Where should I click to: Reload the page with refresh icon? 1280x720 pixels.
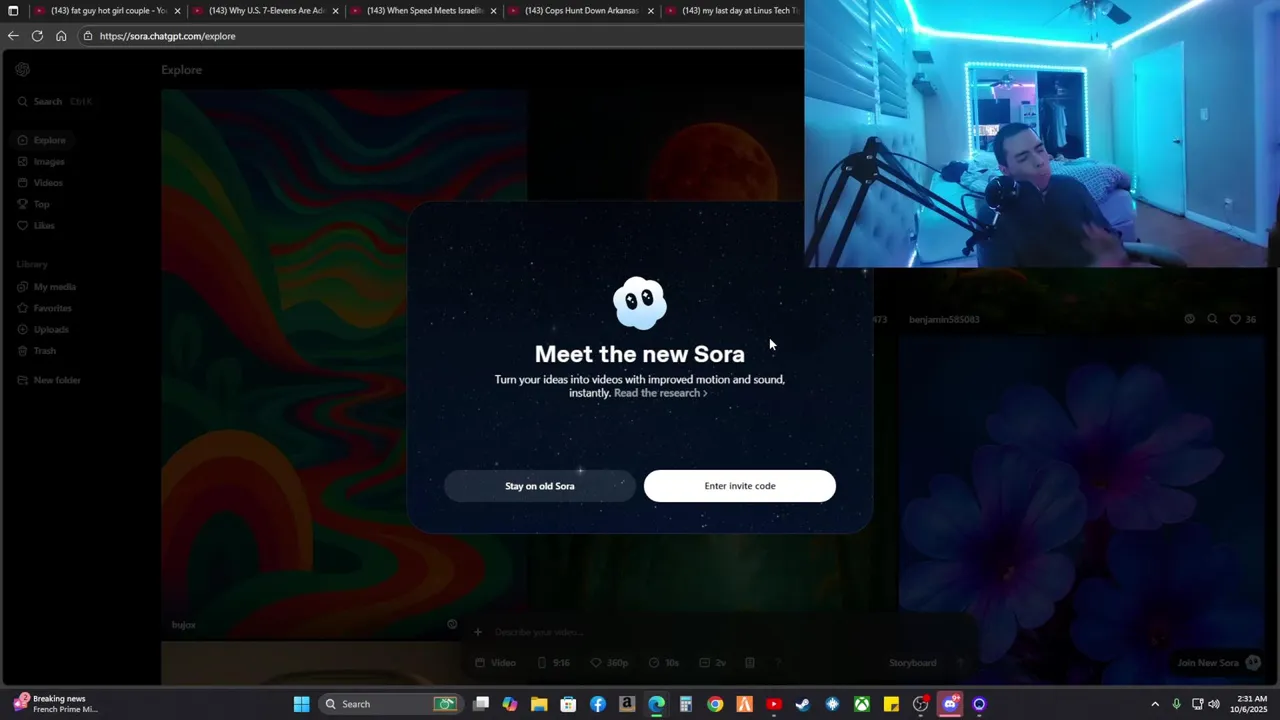coord(37,36)
